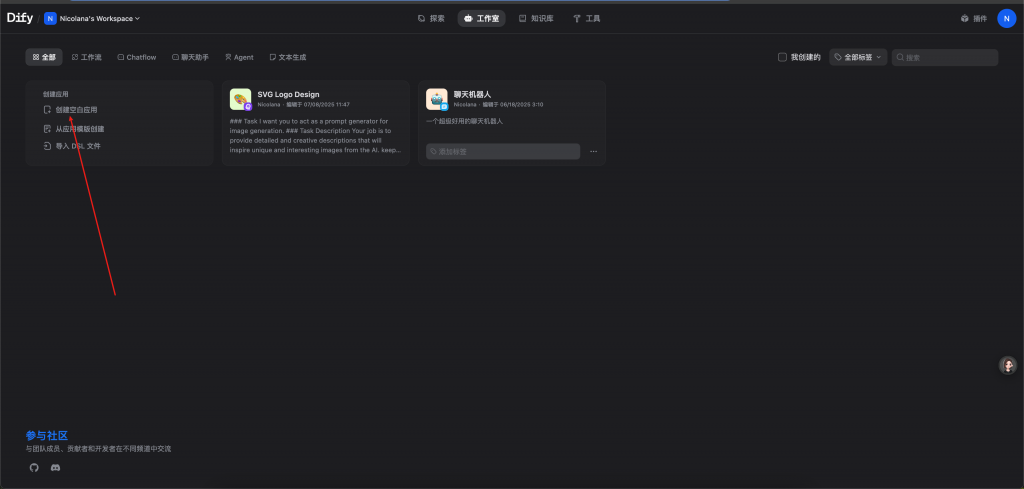Select the Chatflow filter tab
The image size is (1024, 489).
coord(136,58)
